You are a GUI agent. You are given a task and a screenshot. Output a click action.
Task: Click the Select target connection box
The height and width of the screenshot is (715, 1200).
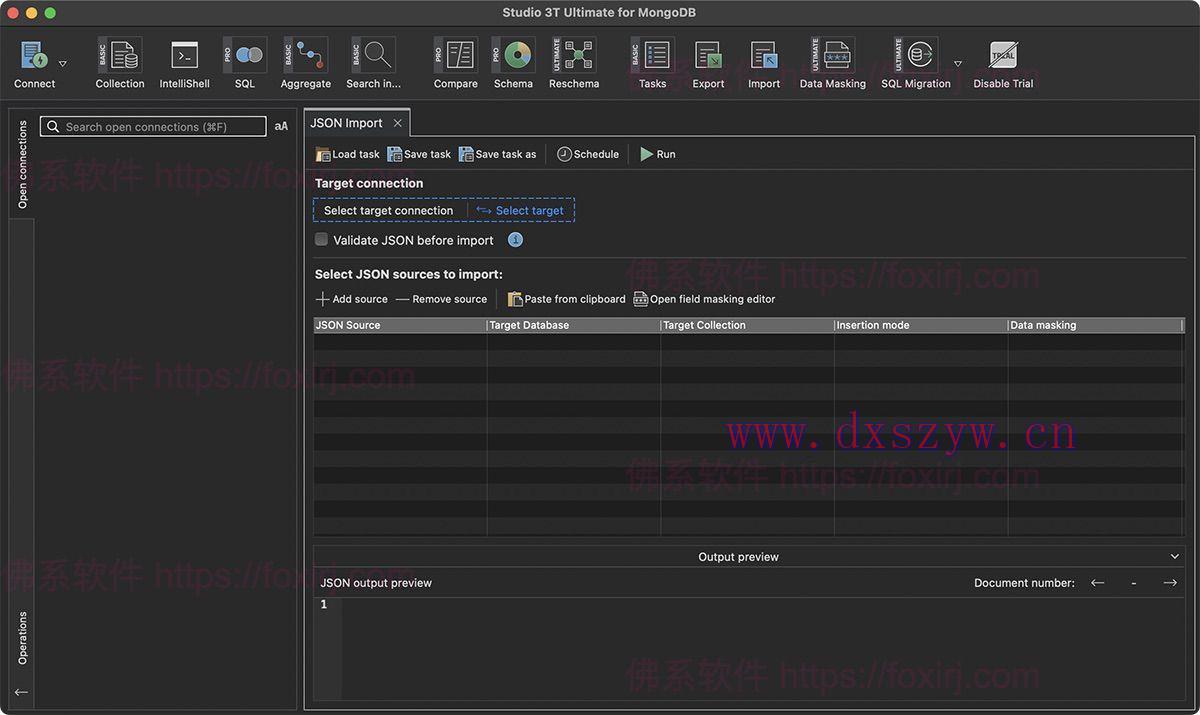[x=388, y=210]
